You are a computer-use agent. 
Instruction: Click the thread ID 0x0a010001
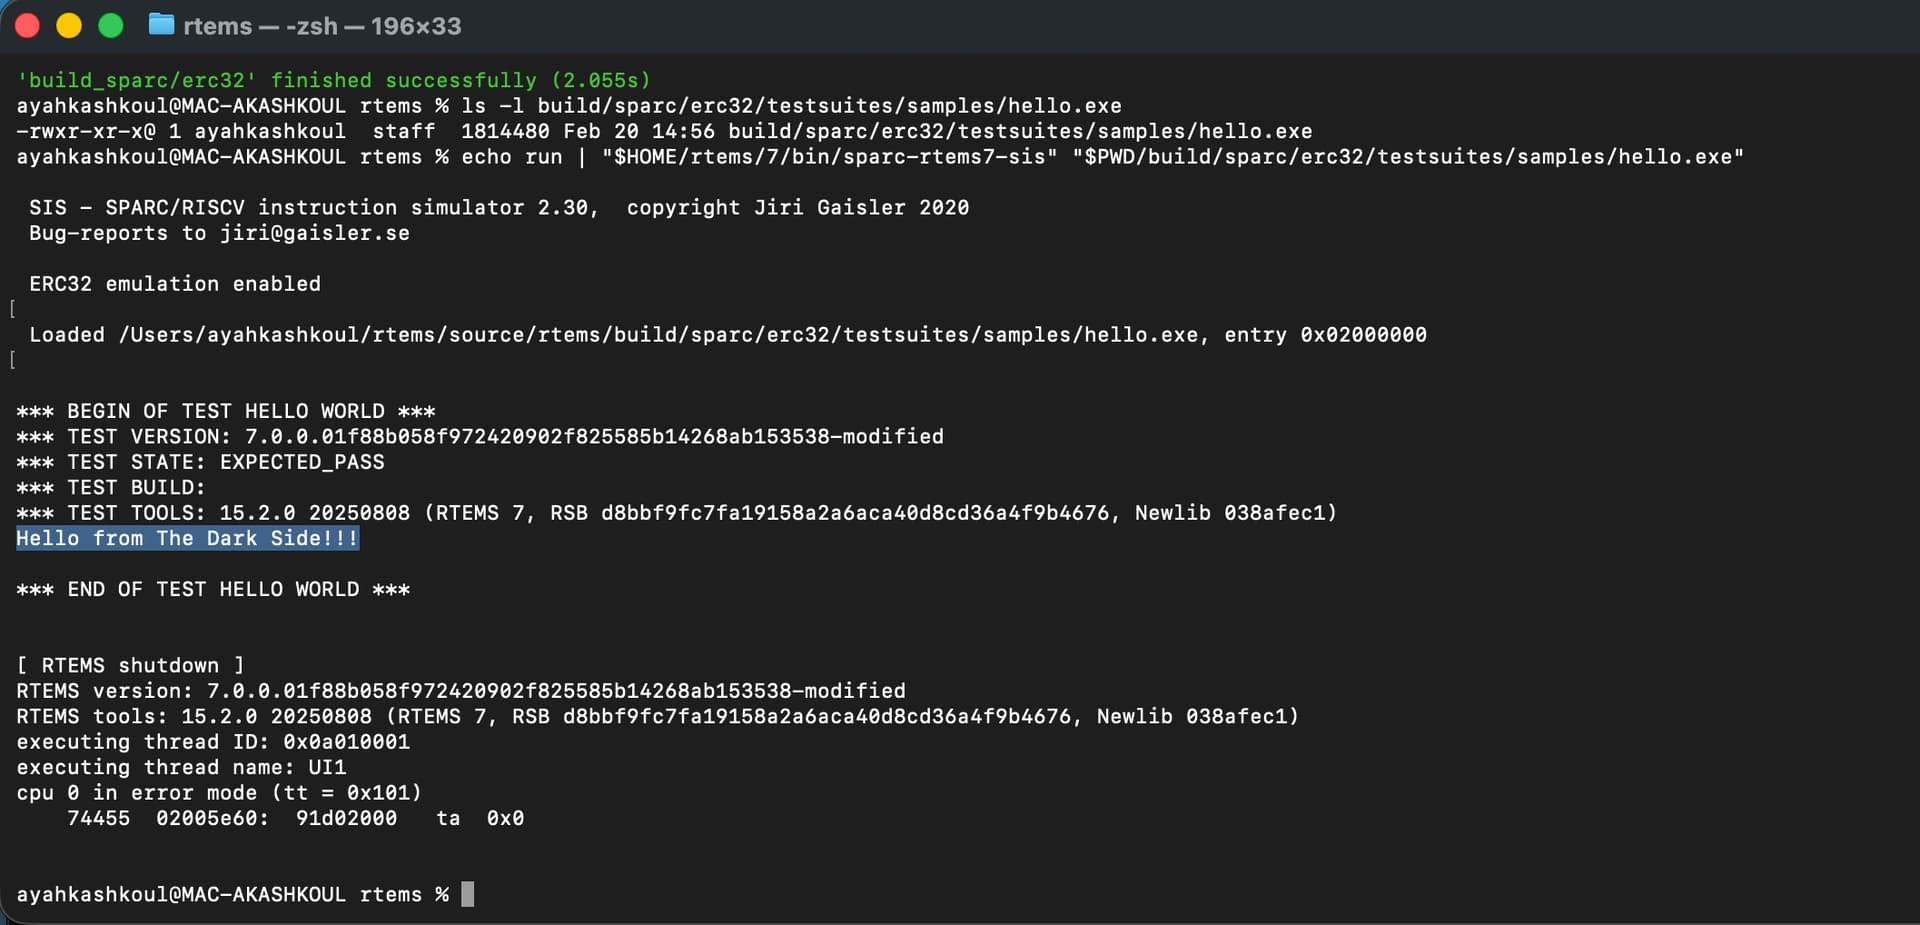point(346,742)
